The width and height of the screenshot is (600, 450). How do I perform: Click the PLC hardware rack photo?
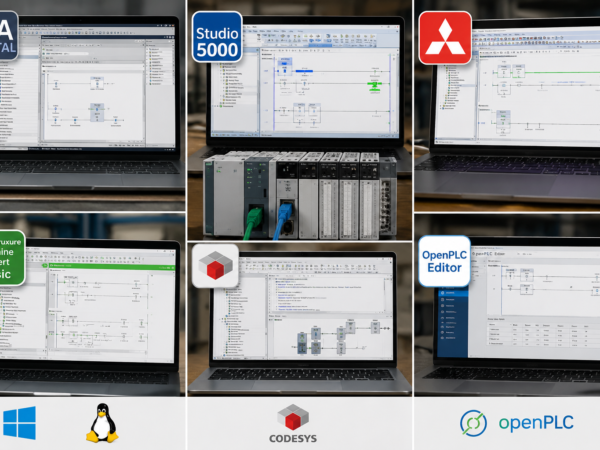pos(300,195)
